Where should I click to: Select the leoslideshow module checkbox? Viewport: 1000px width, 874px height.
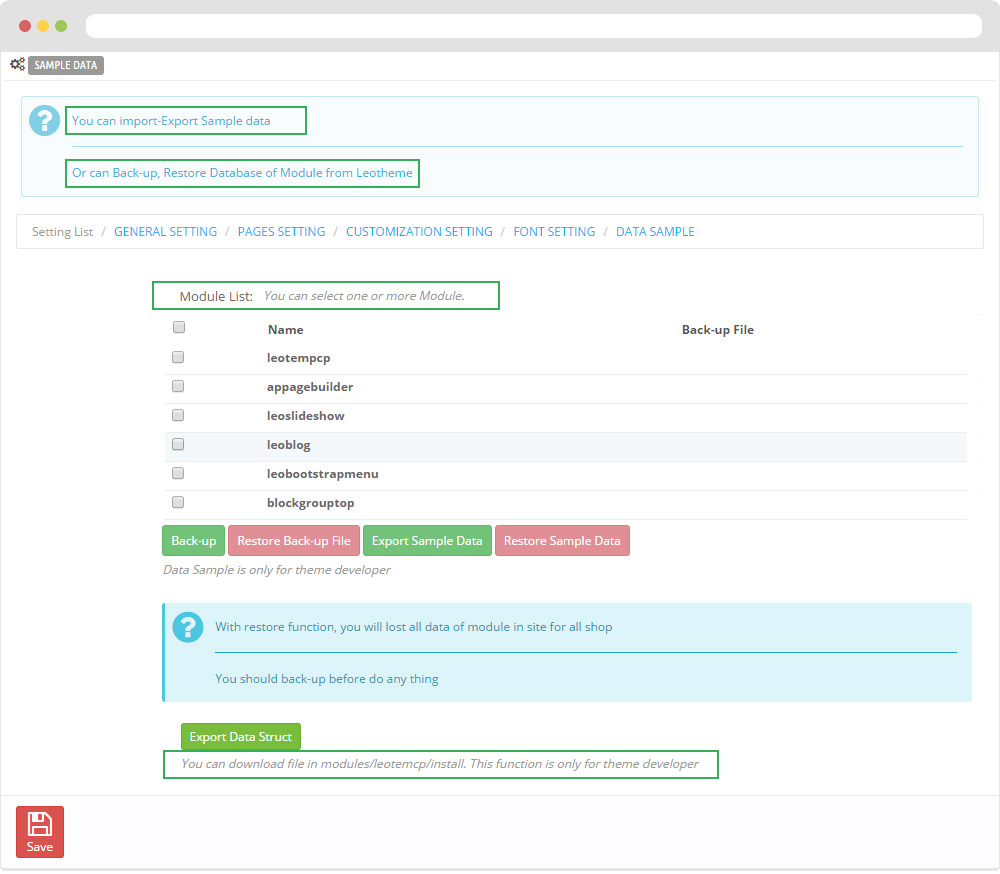click(178, 415)
